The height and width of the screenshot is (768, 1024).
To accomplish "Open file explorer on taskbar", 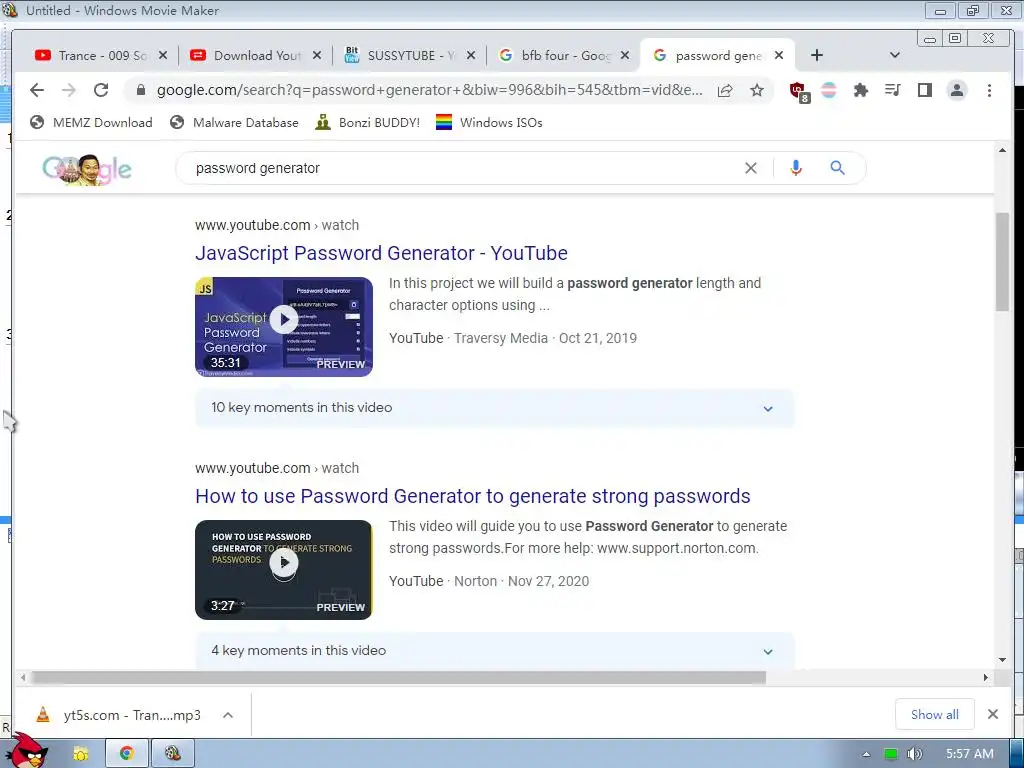I will point(80,754).
